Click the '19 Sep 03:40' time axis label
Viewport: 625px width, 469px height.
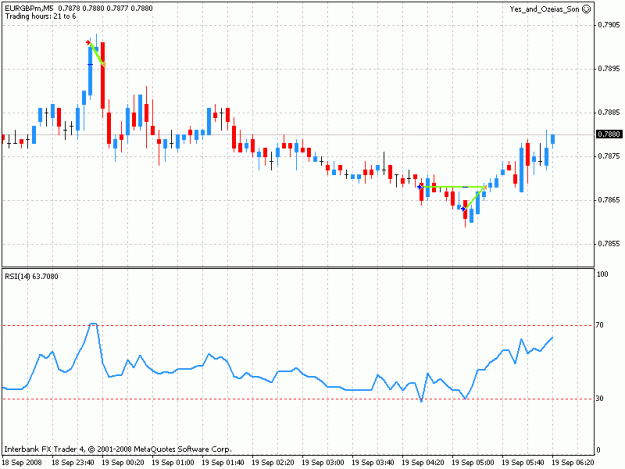click(x=373, y=462)
